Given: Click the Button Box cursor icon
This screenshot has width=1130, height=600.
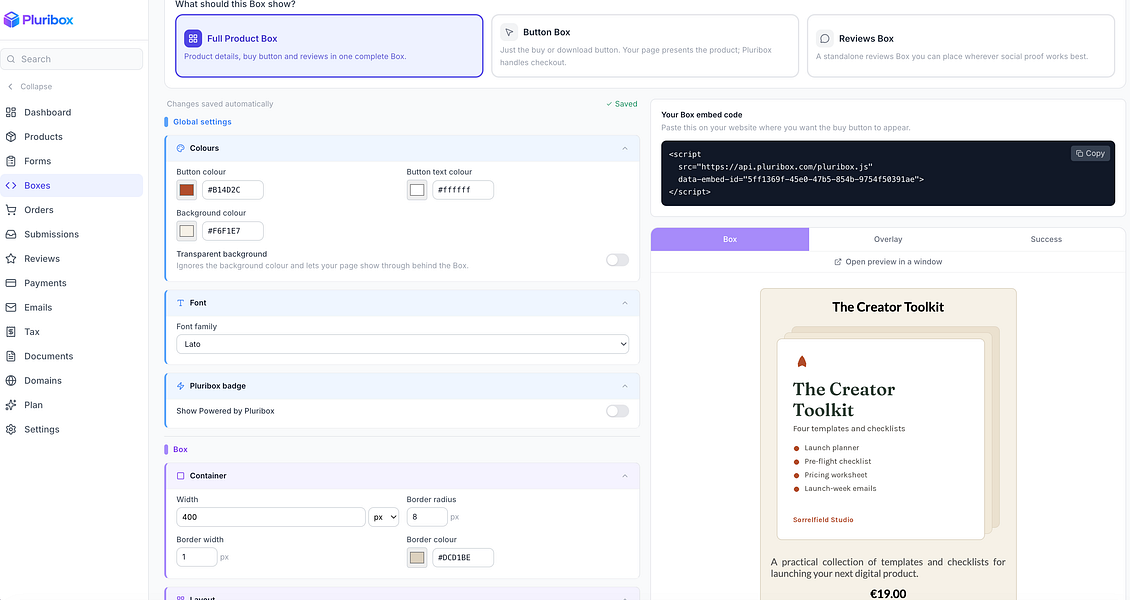Looking at the screenshot, I should [509, 32].
